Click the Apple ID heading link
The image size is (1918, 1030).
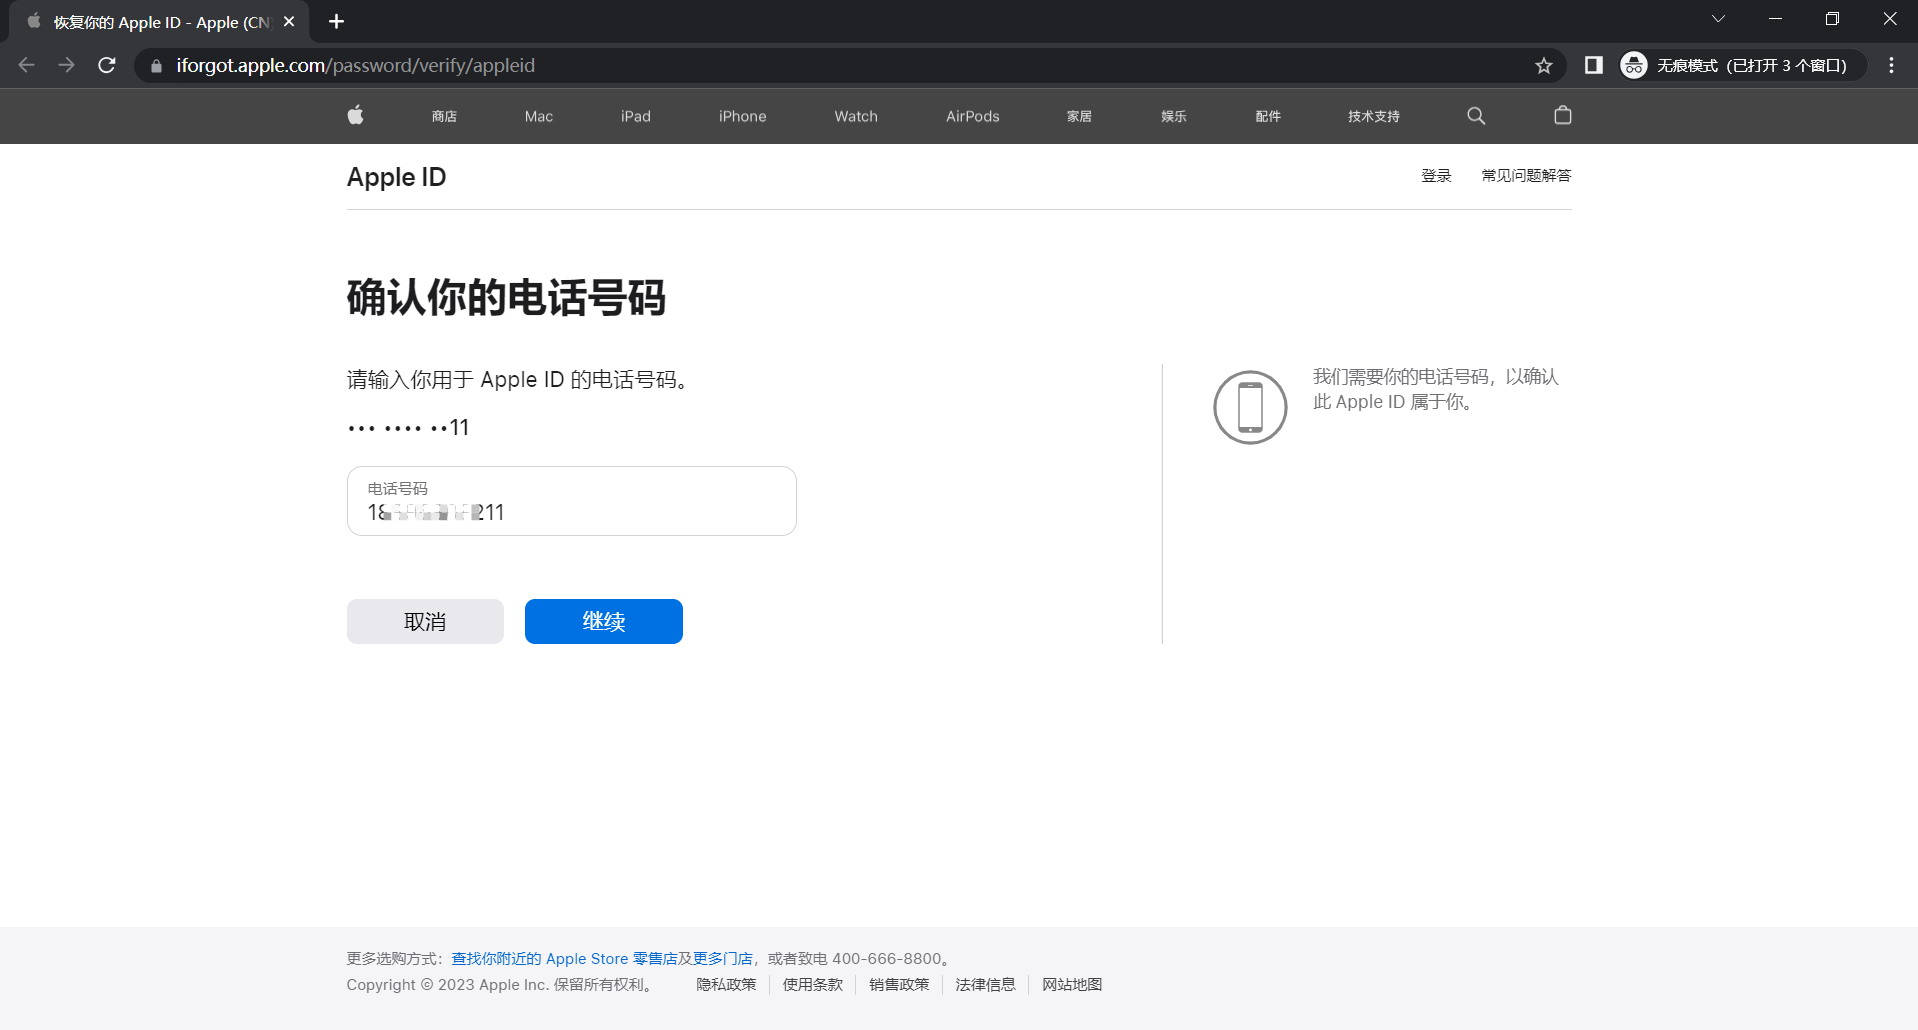396,177
